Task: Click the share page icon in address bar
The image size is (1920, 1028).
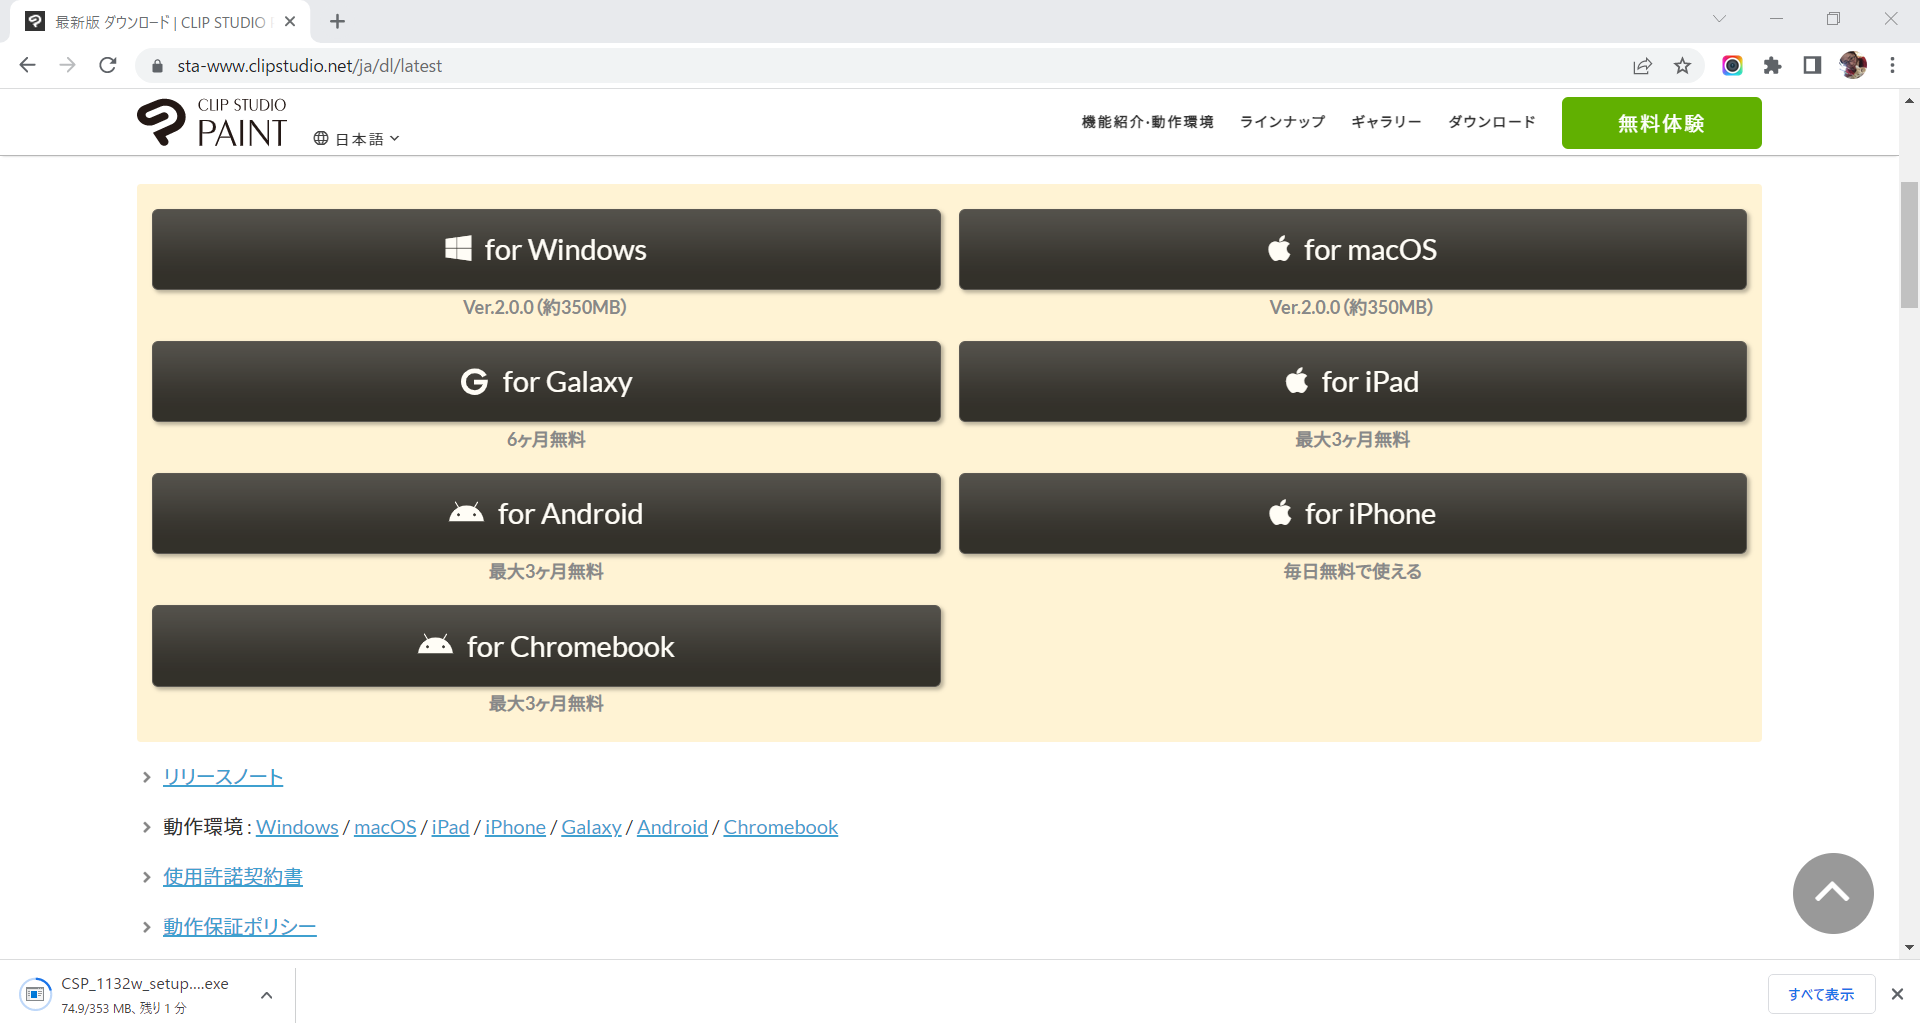Action: click(1642, 66)
